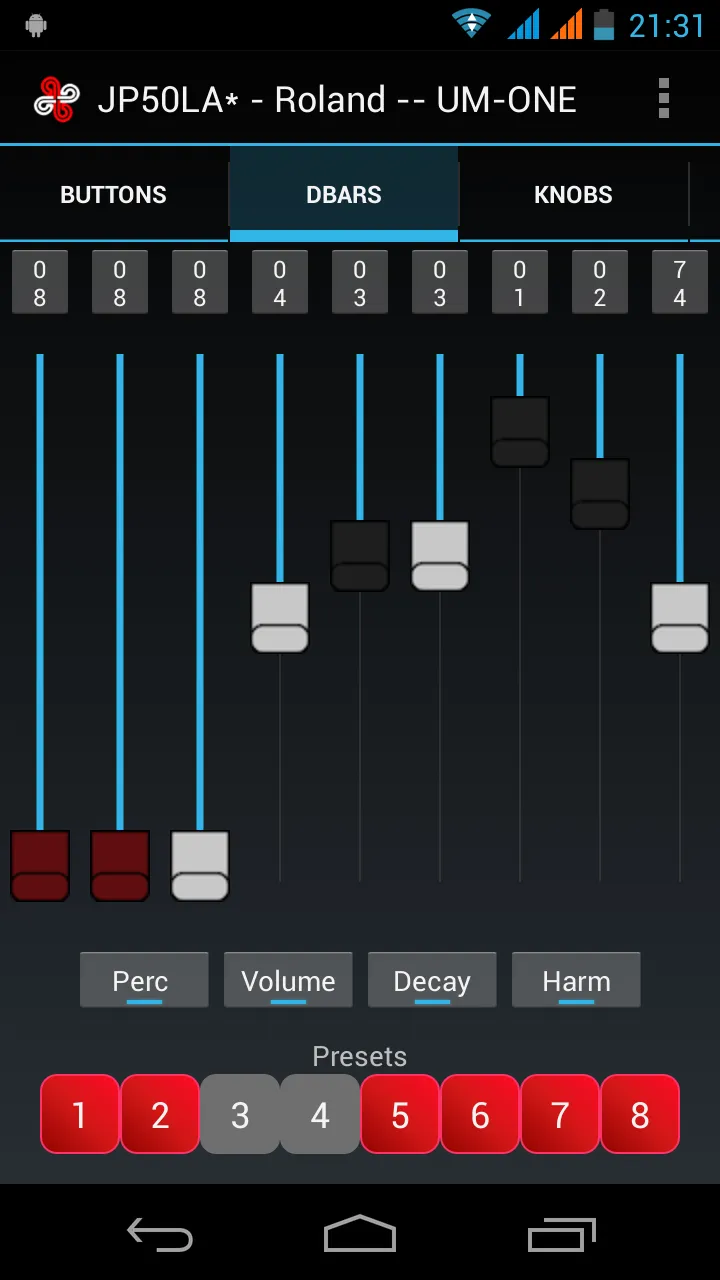Open the recent apps navigation icon

561,1234
